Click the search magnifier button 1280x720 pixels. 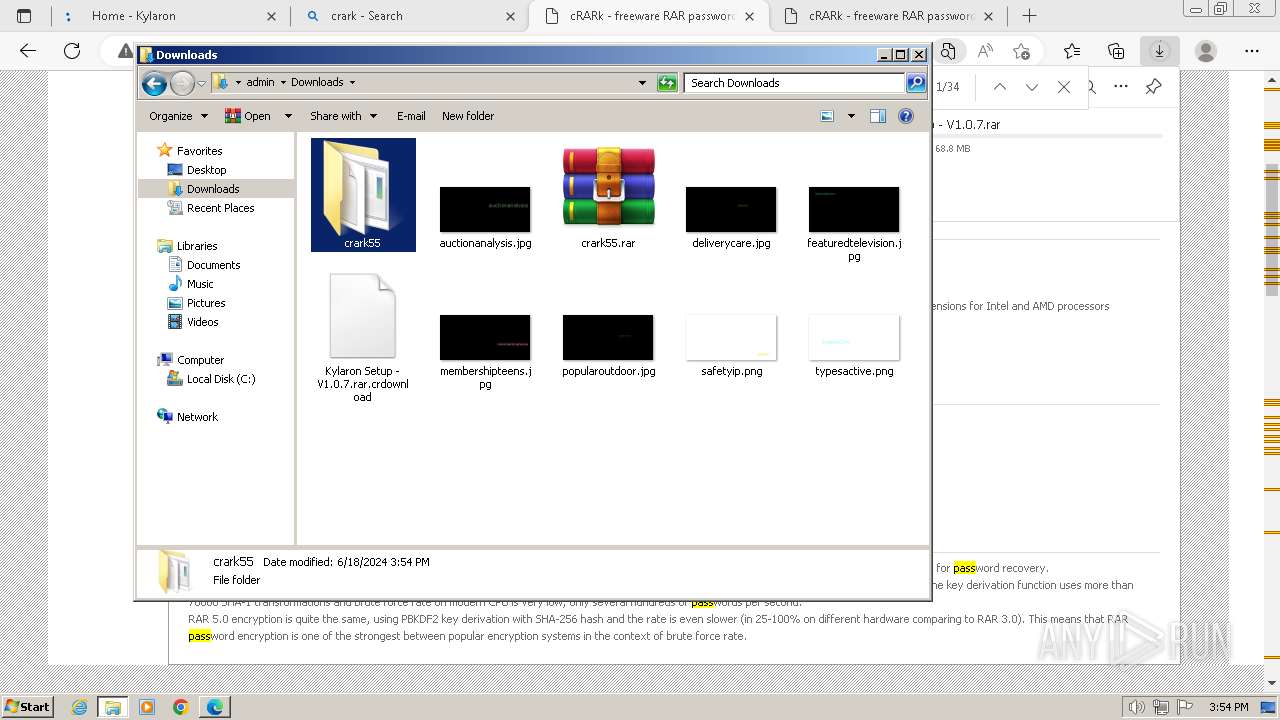click(916, 83)
